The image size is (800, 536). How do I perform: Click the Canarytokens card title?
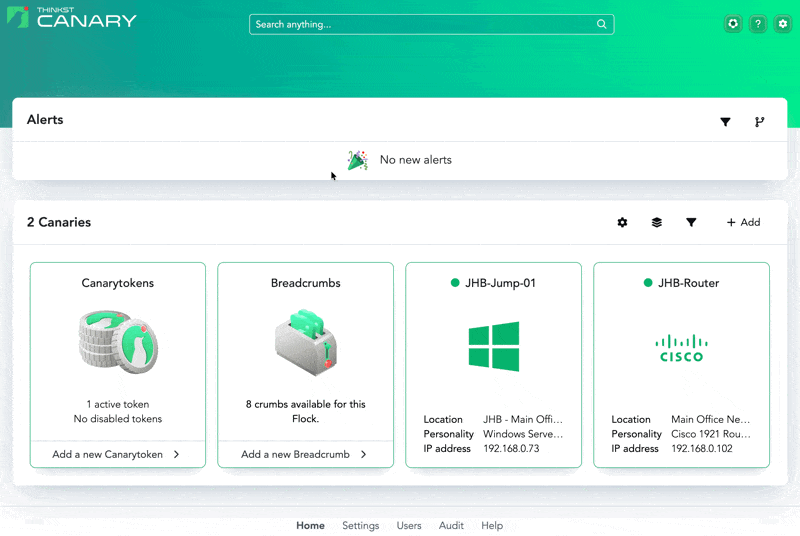coord(118,283)
